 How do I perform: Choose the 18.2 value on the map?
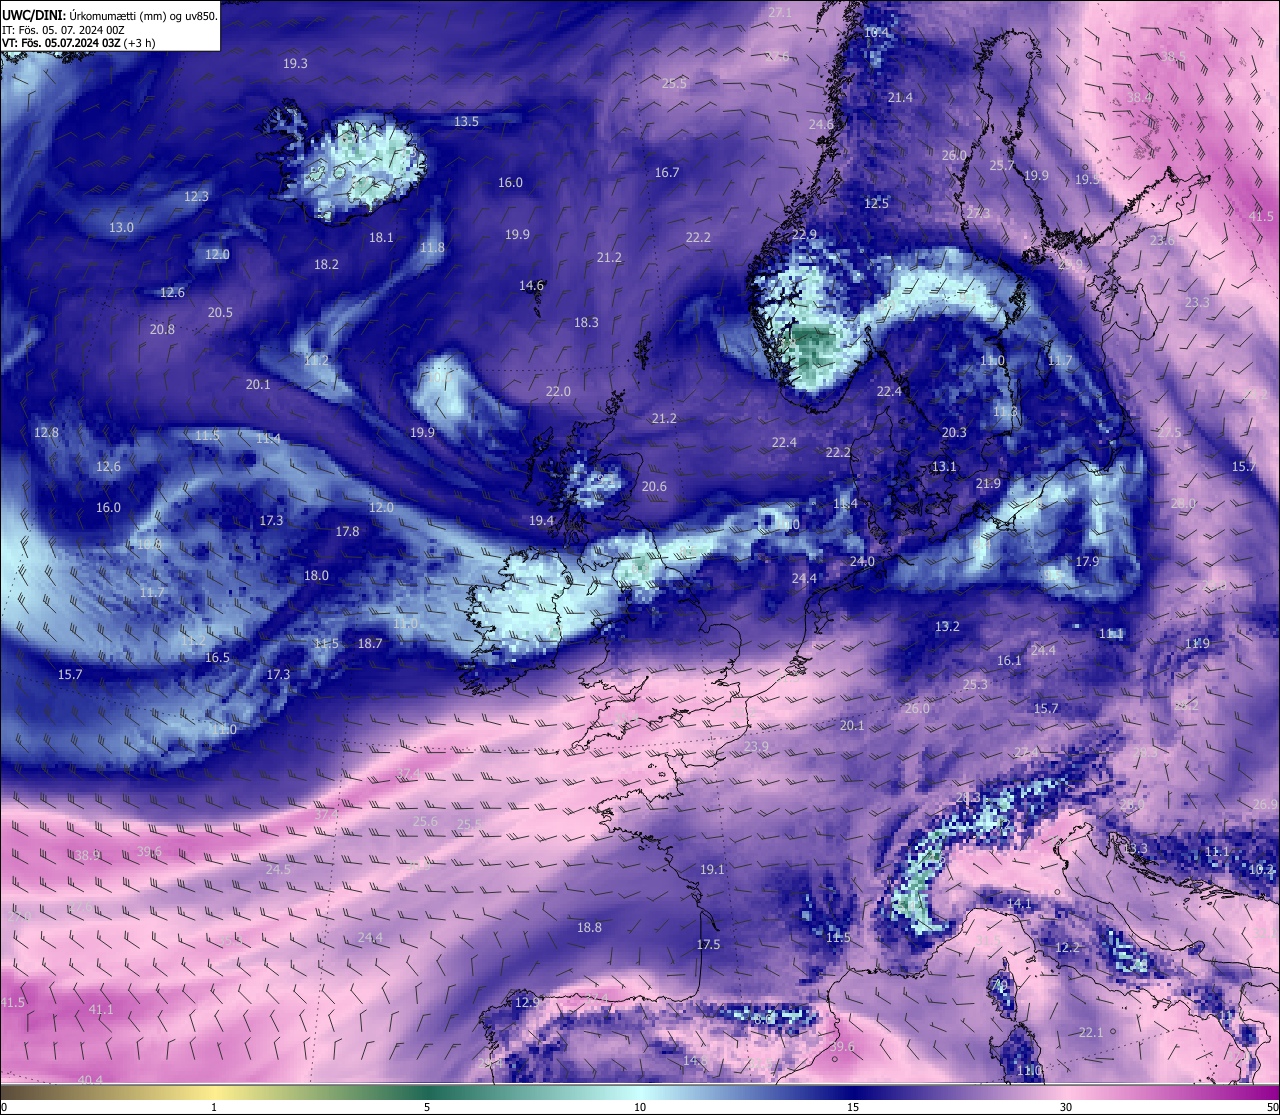tap(326, 264)
